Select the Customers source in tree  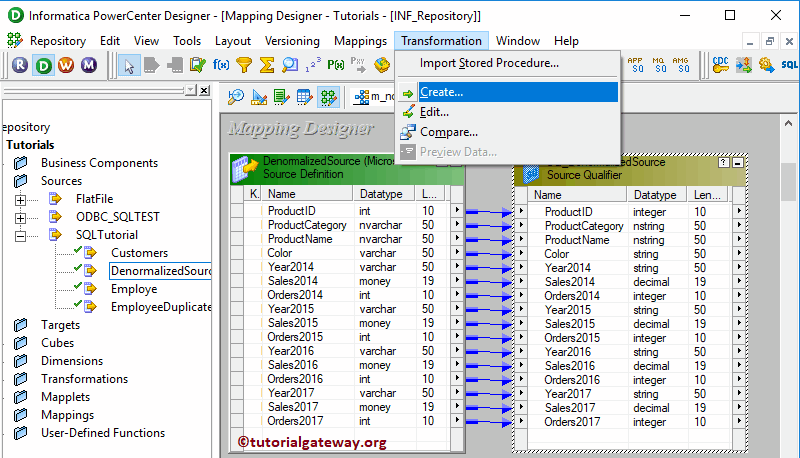point(139,253)
